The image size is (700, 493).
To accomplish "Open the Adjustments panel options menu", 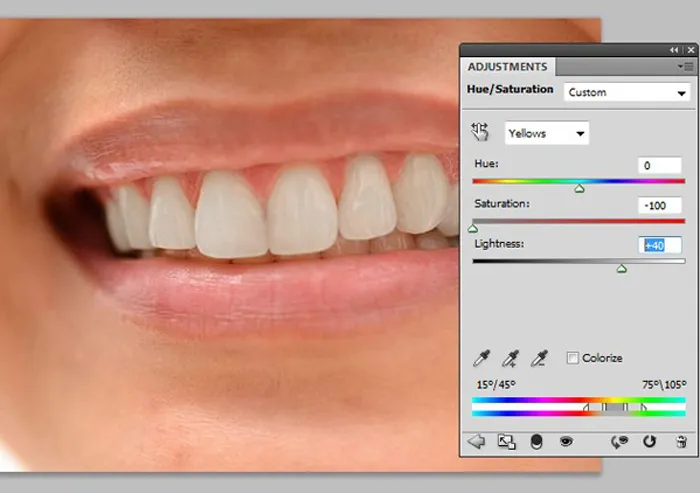I will pyautogui.click(x=687, y=66).
